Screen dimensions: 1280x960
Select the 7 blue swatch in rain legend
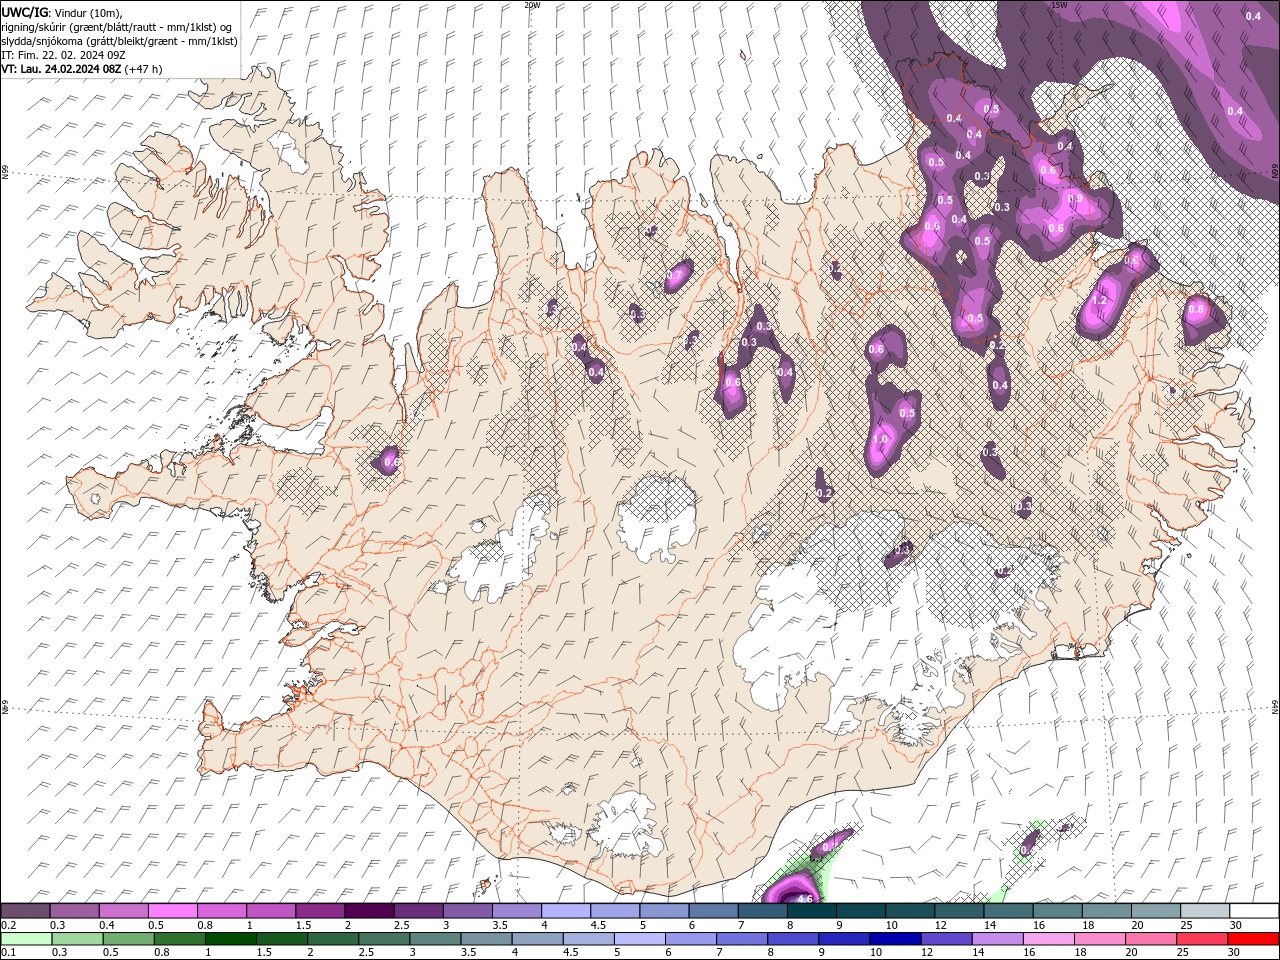[x=741, y=939]
